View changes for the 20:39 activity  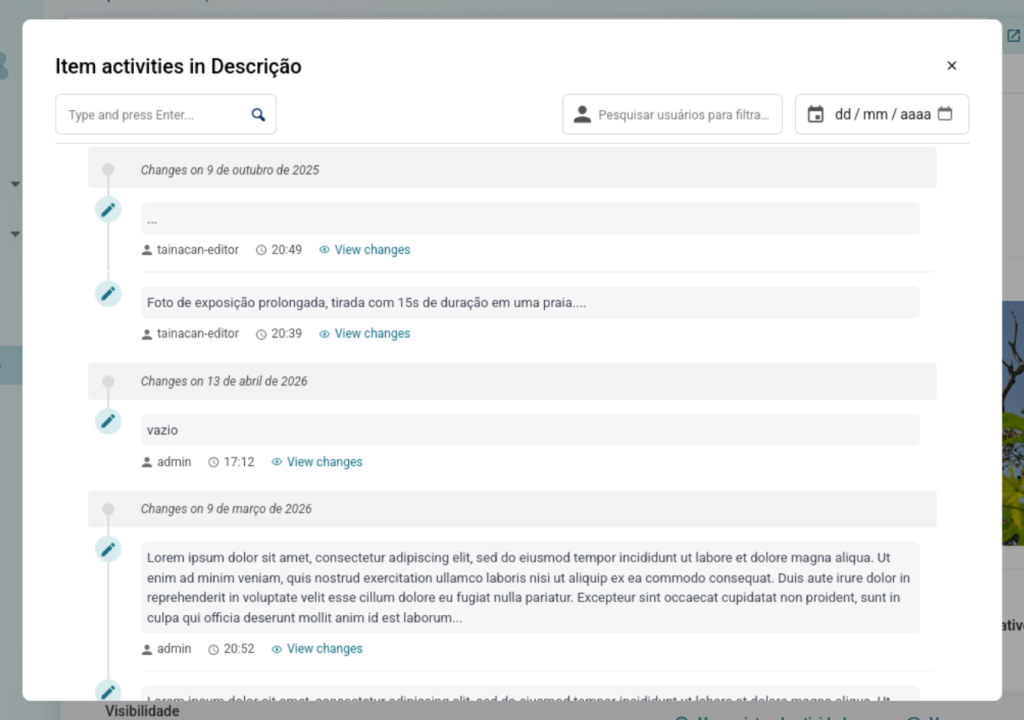(371, 334)
